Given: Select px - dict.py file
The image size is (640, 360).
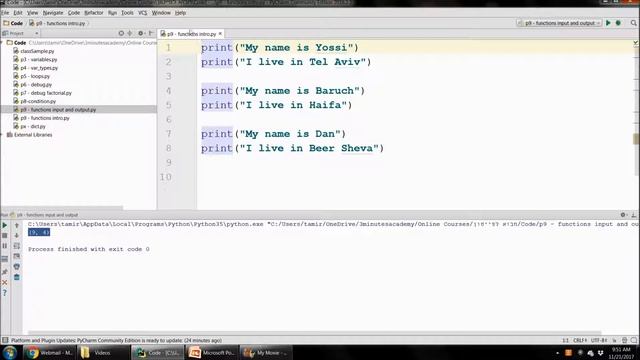Looking at the screenshot, I should point(33,126).
